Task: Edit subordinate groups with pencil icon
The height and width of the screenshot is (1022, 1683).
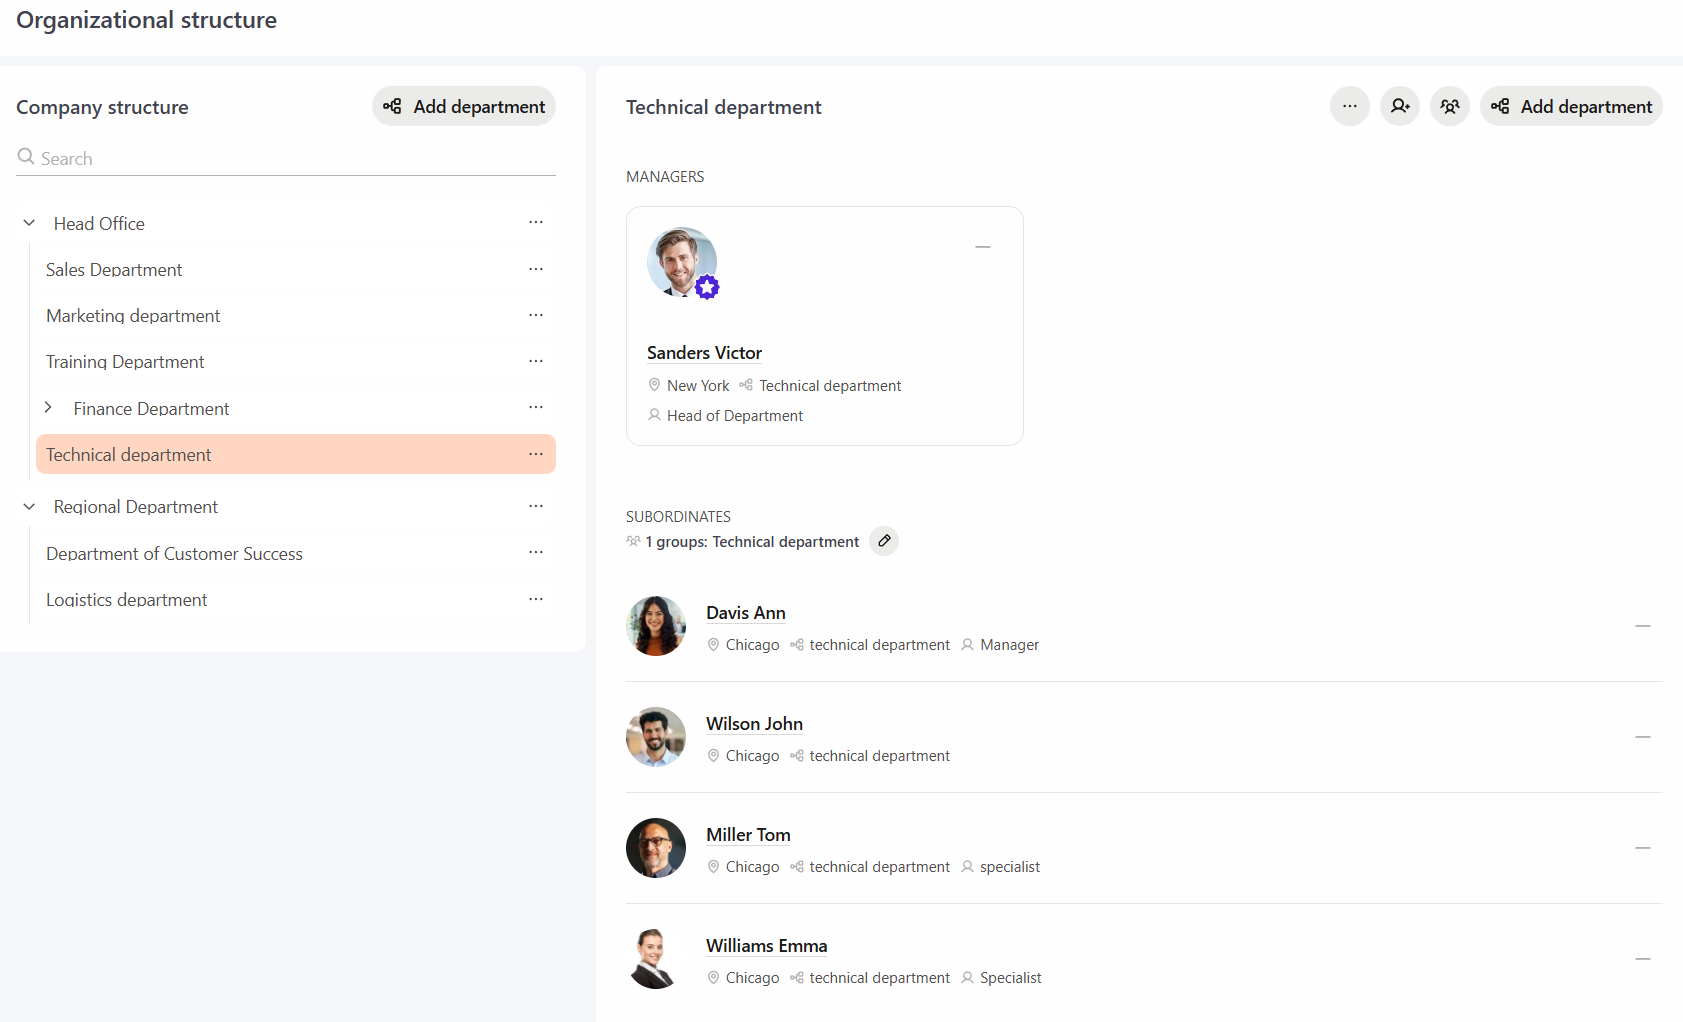Action: coord(884,541)
